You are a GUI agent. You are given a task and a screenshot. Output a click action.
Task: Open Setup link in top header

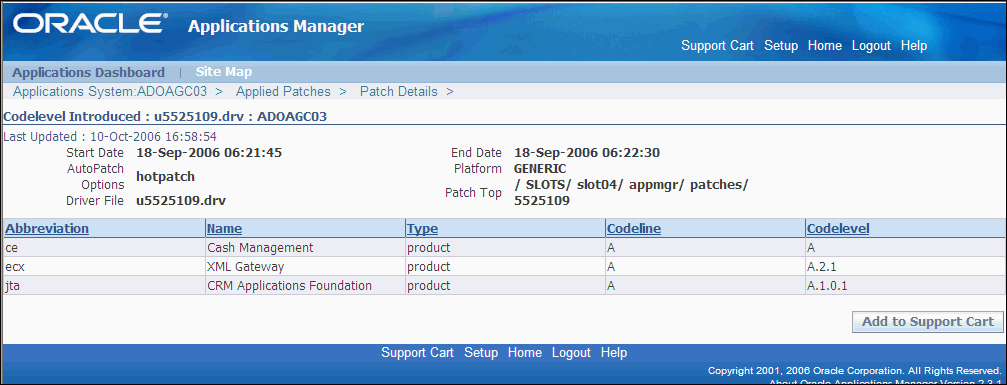pos(781,46)
